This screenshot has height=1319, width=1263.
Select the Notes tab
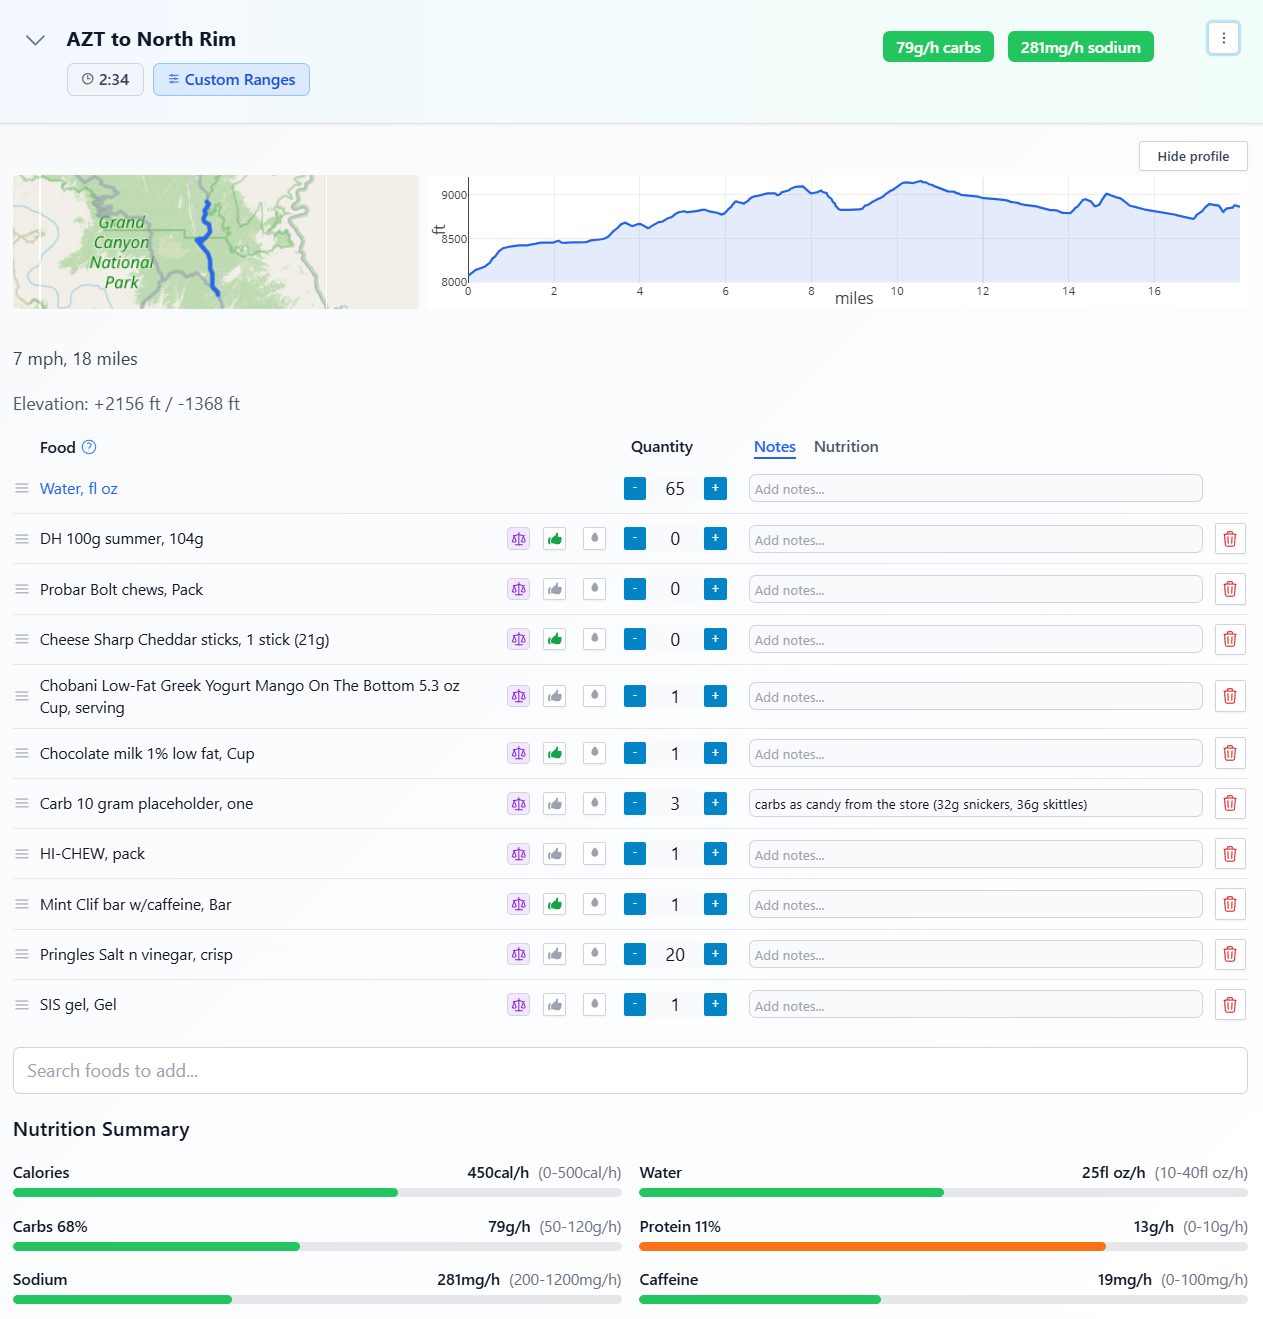point(774,447)
